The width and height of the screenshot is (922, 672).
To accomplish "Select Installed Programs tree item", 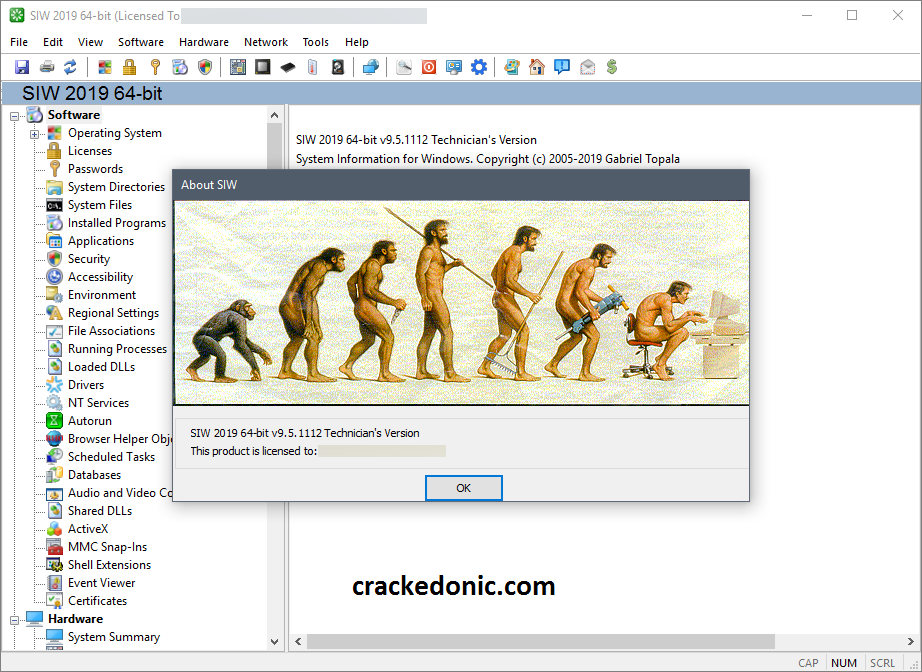I will 116,223.
